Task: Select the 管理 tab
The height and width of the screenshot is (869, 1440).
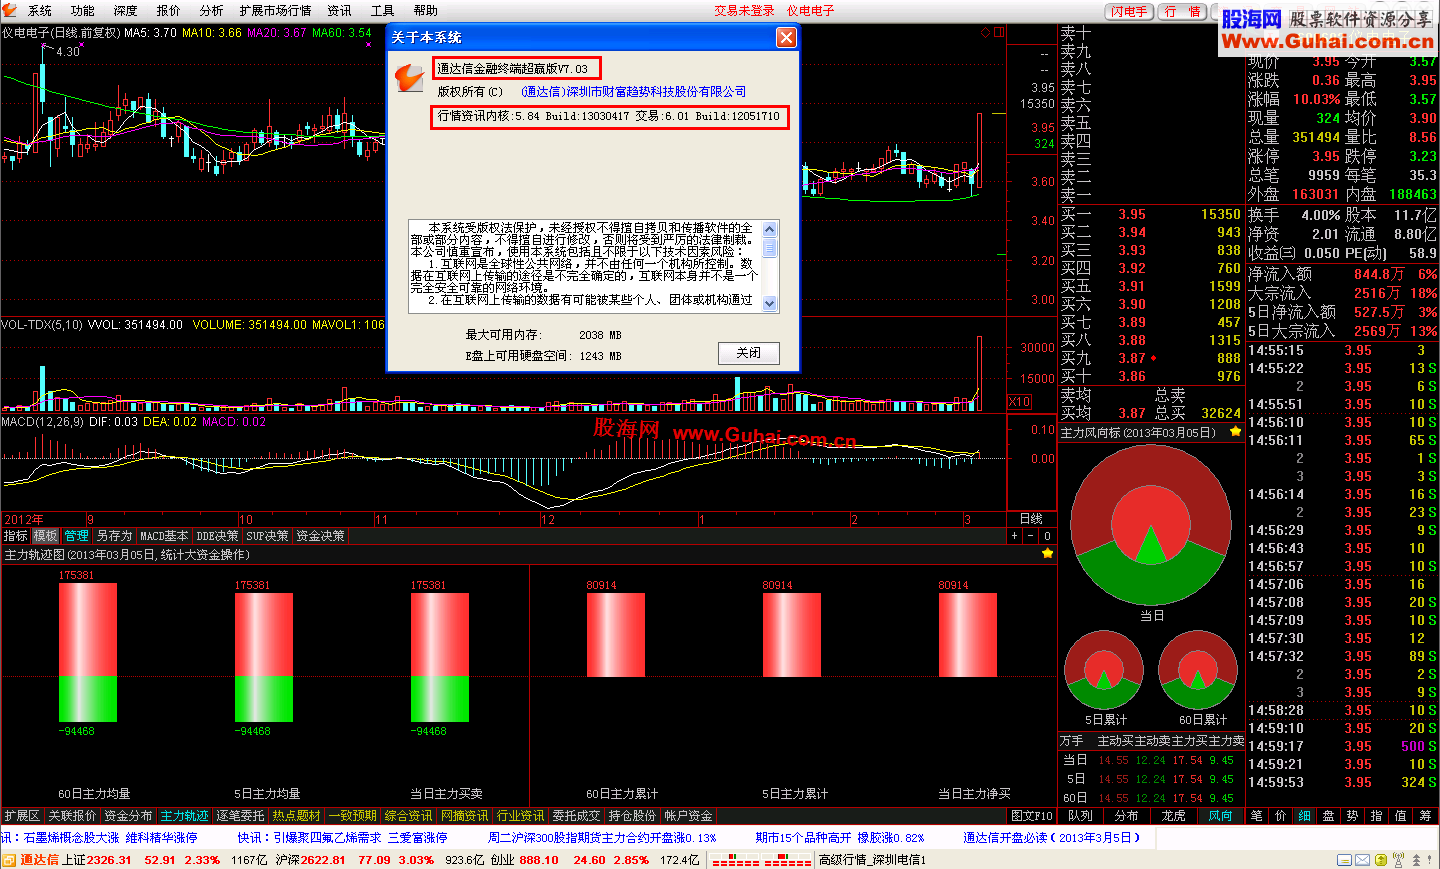Action: (x=77, y=536)
